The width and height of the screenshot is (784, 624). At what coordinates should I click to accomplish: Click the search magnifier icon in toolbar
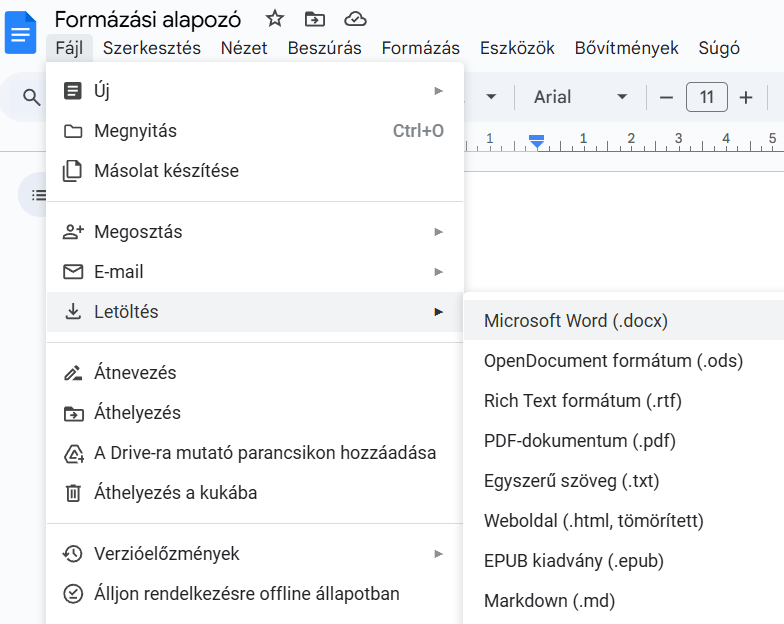(x=32, y=98)
